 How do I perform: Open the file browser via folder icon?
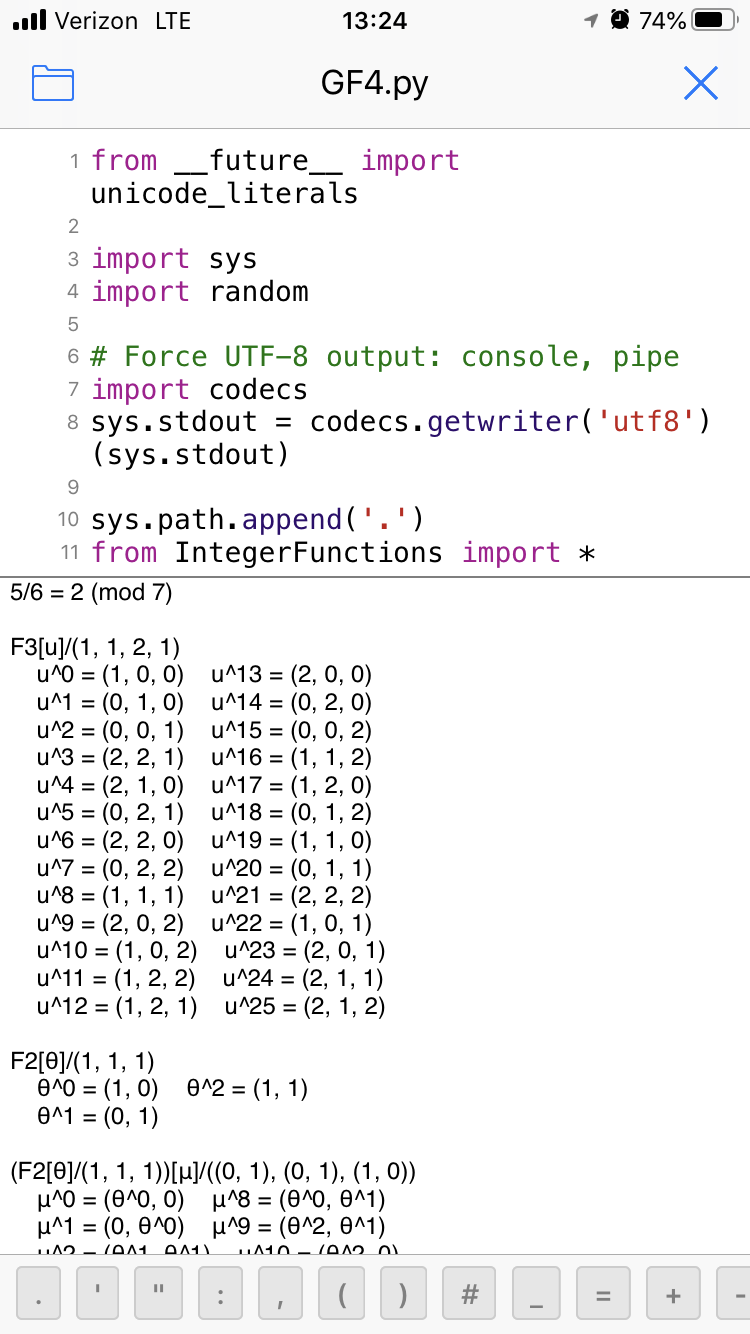click(50, 84)
